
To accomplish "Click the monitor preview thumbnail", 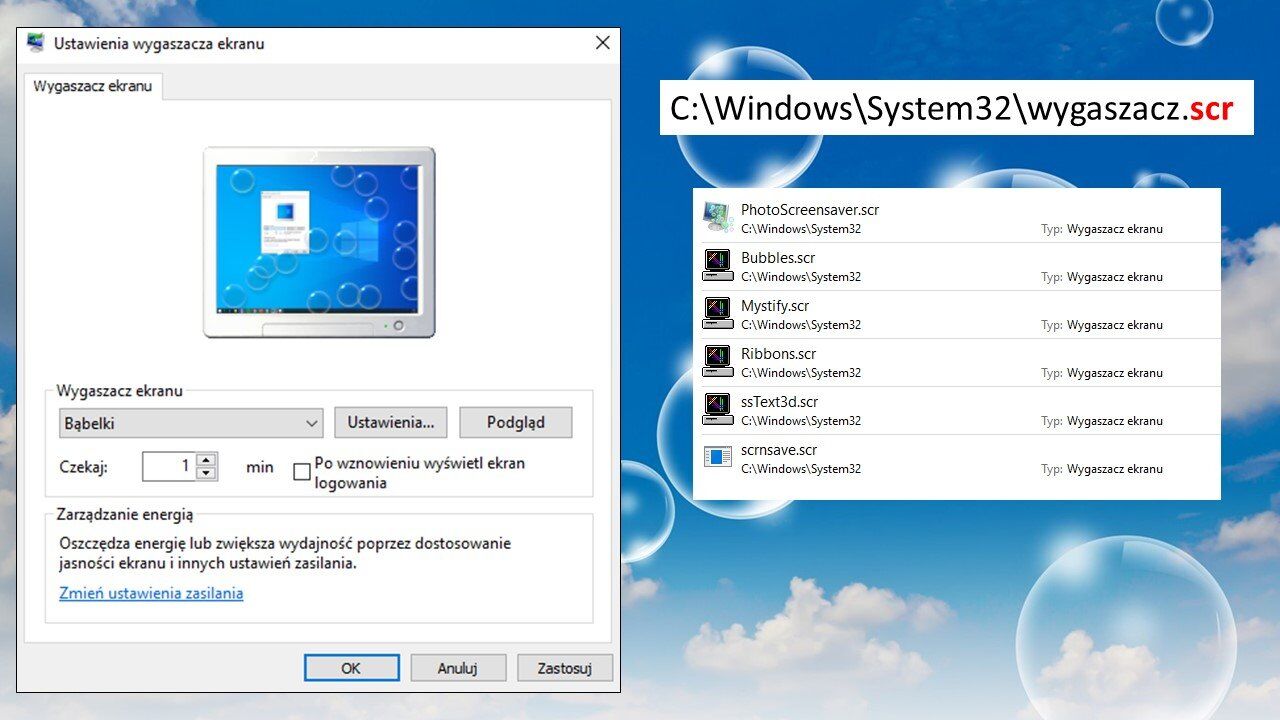I will (x=319, y=242).
